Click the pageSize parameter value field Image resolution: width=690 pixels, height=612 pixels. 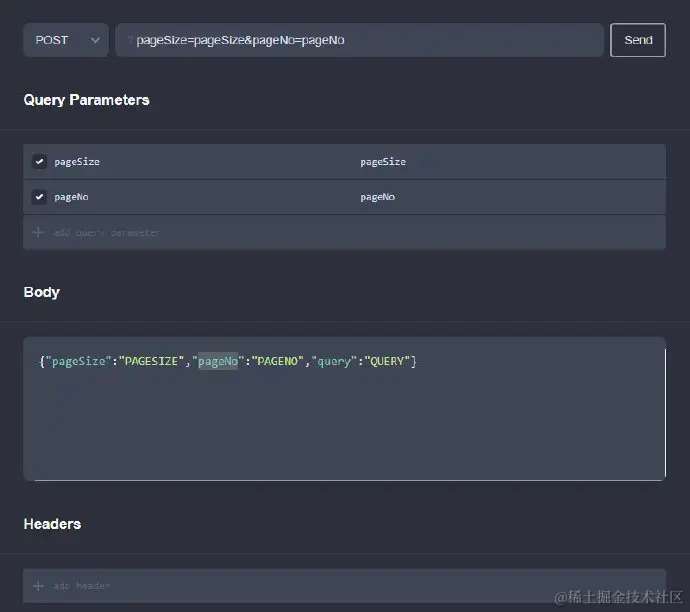point(383,162)
